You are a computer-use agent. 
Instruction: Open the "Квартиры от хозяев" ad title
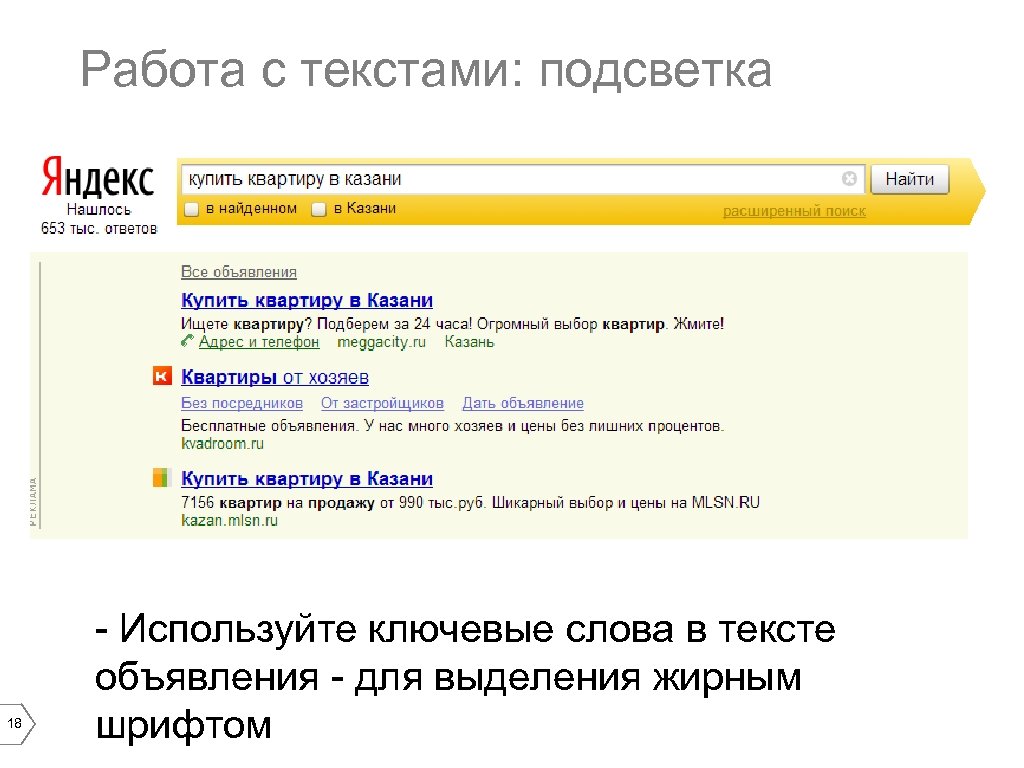tap(275, 377)
